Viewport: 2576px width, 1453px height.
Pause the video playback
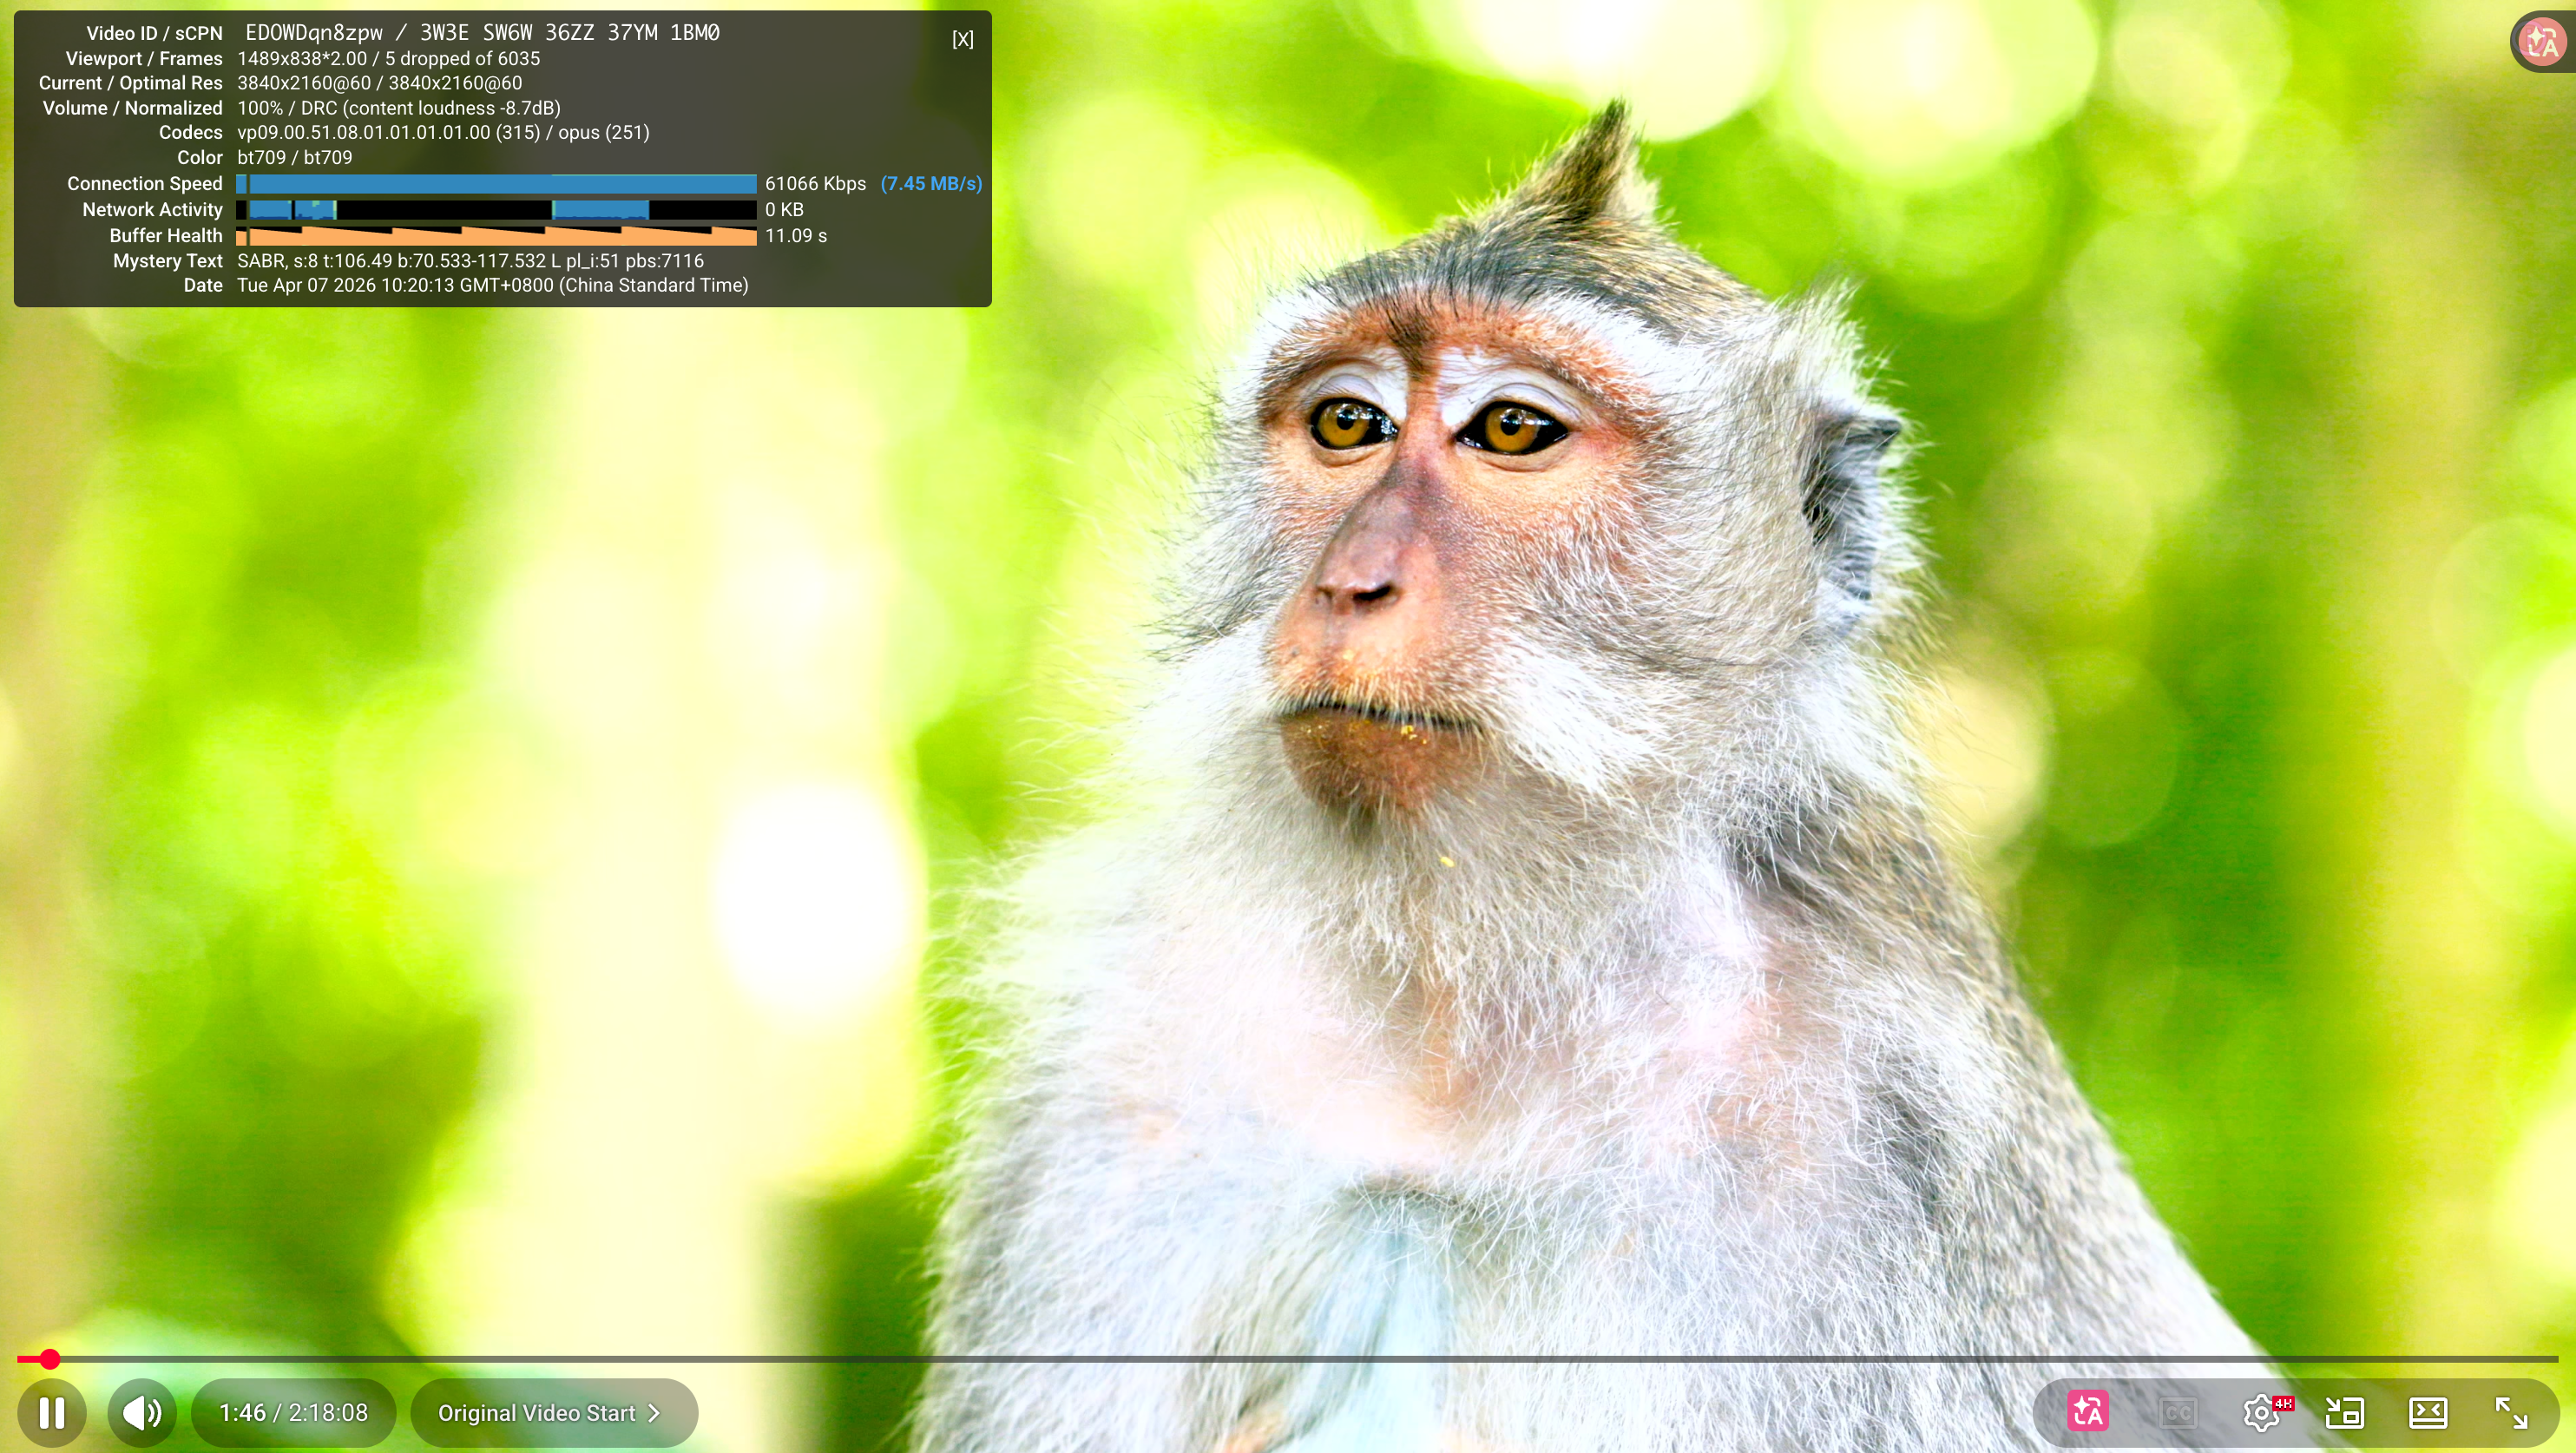pos(52,1413)
